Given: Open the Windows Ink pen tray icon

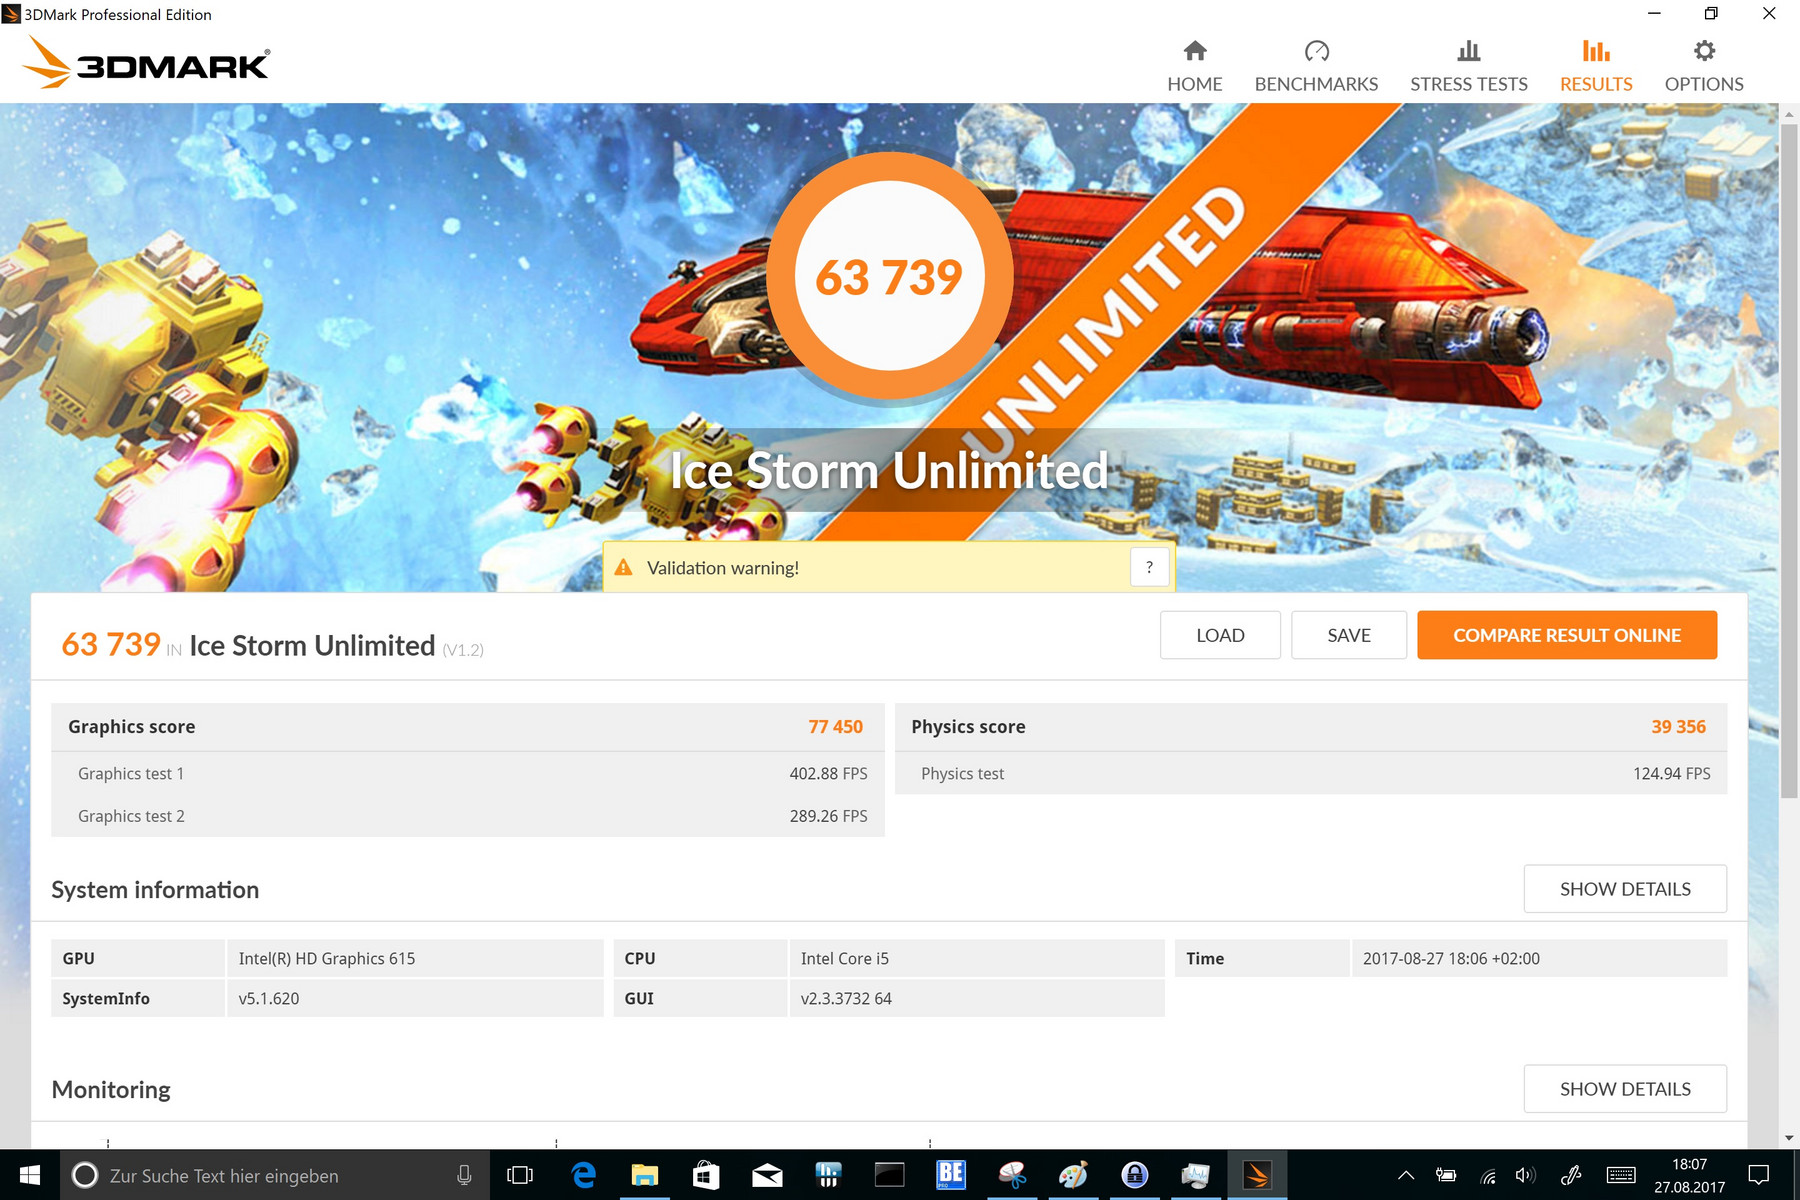Looking at the screenshot, I should tap(1571, 1175).
